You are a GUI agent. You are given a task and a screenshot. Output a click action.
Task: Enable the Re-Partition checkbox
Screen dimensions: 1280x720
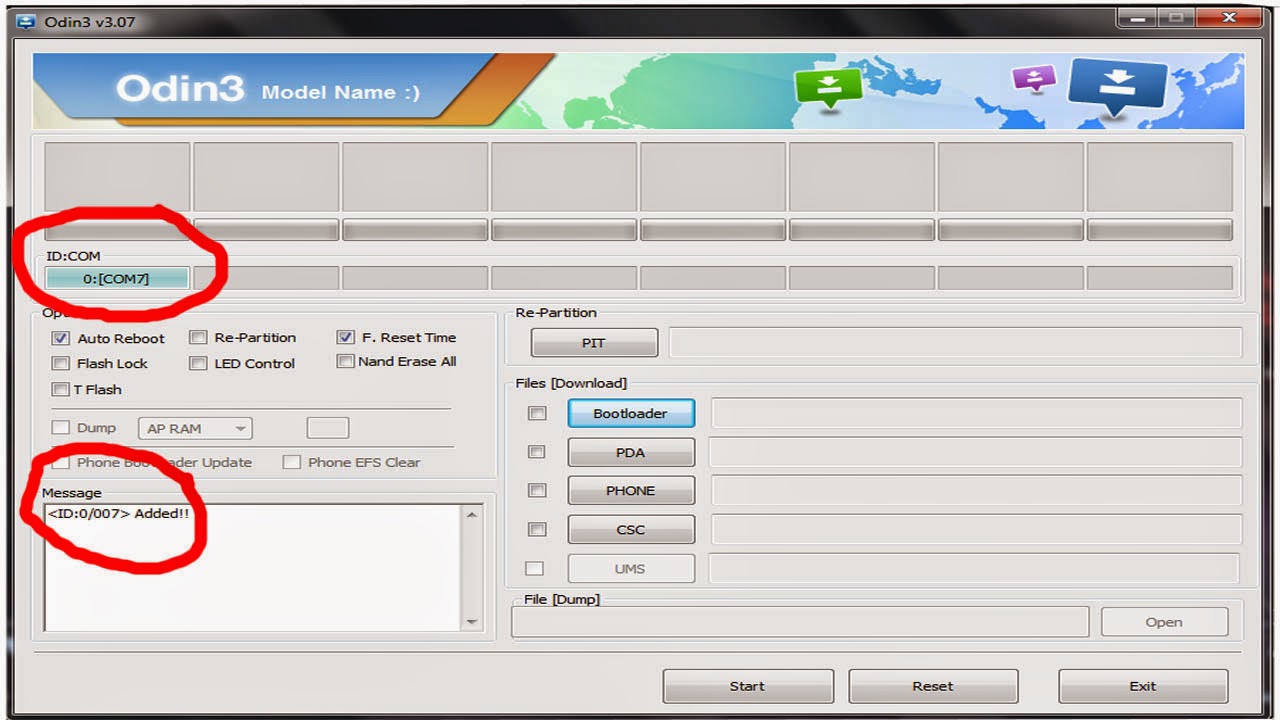coord(198,337)
